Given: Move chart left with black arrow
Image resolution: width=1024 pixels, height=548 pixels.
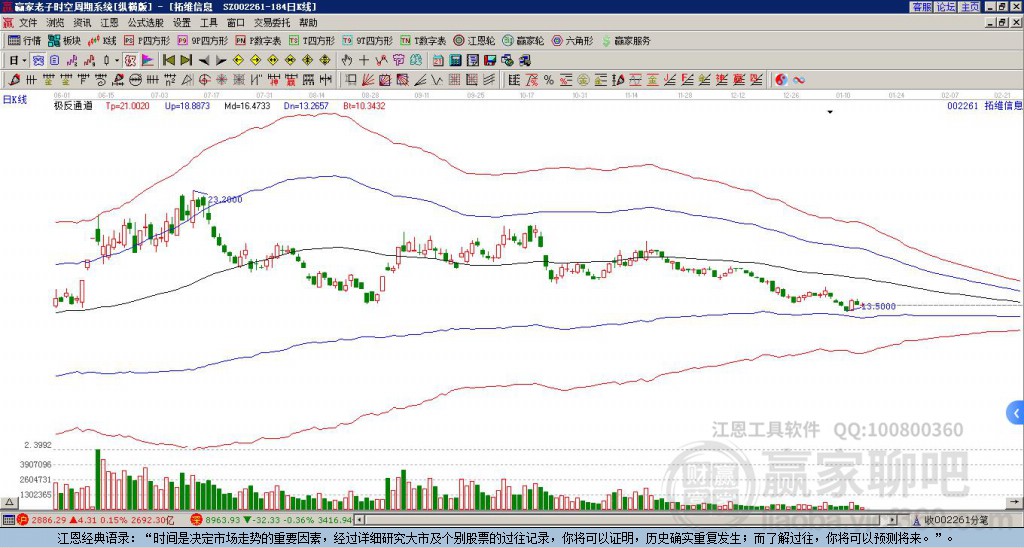Looking at the screenshot, I should 203,61.
